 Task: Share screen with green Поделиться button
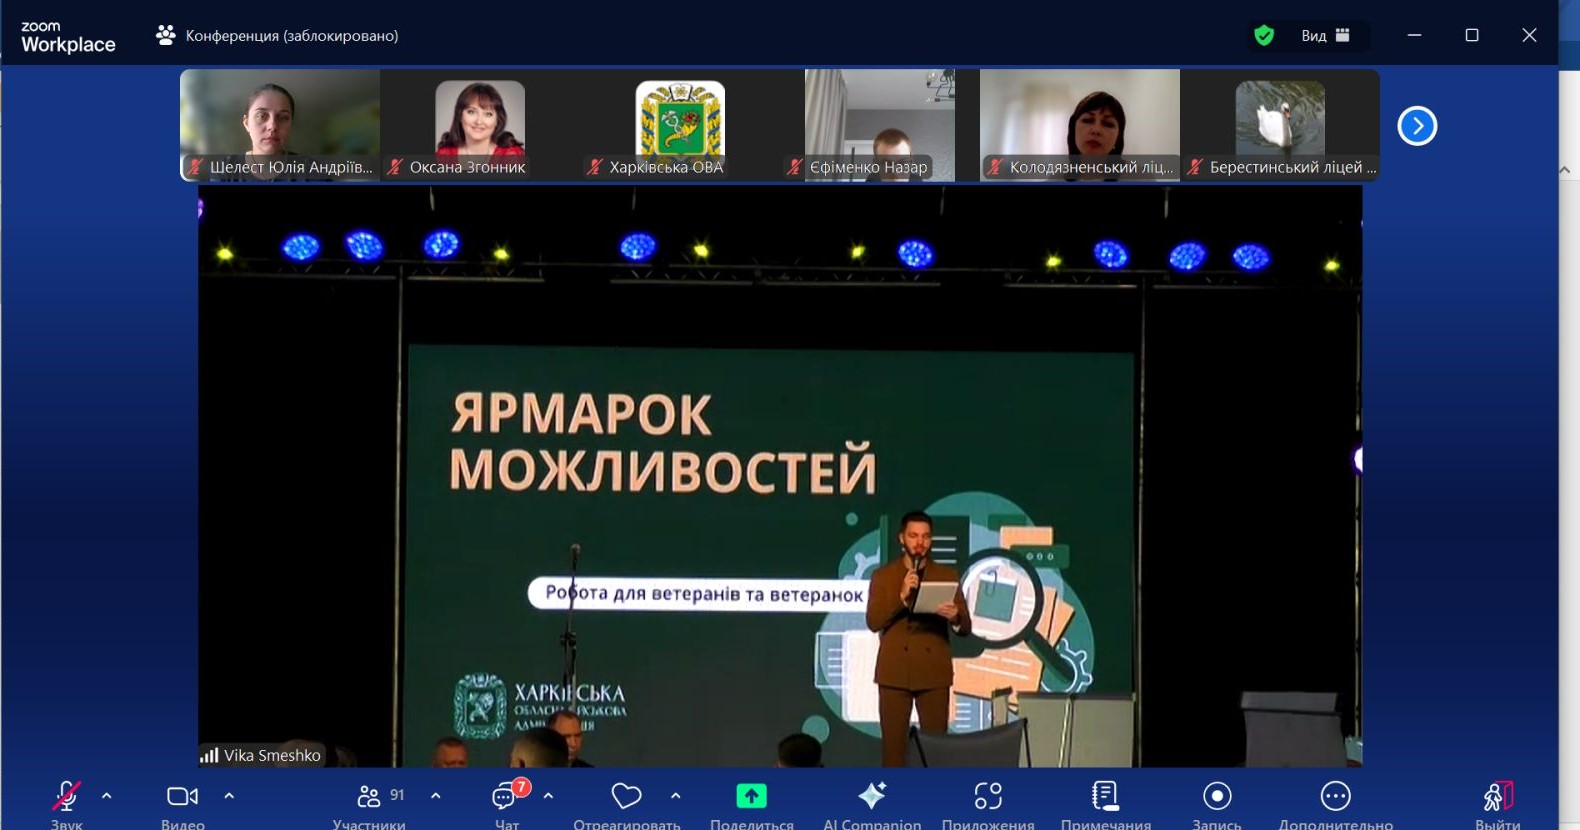coord(752,796)
